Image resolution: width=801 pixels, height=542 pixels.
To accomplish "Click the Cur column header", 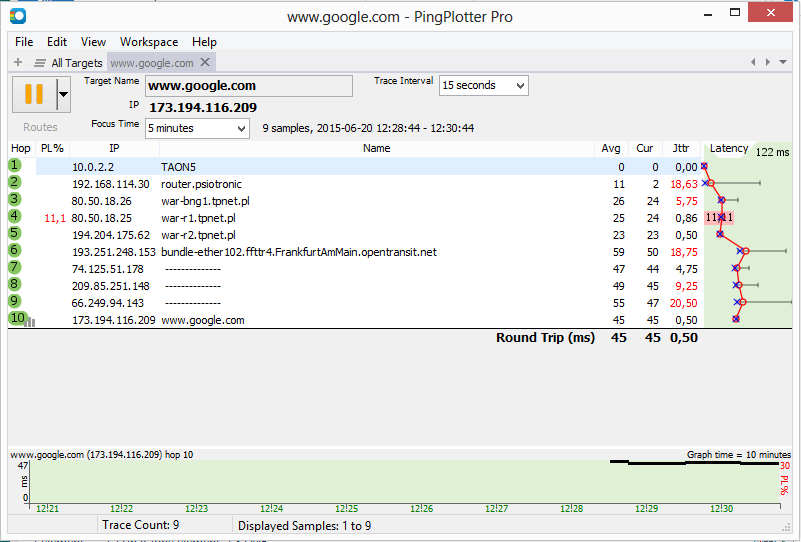I will pos(645,148).
